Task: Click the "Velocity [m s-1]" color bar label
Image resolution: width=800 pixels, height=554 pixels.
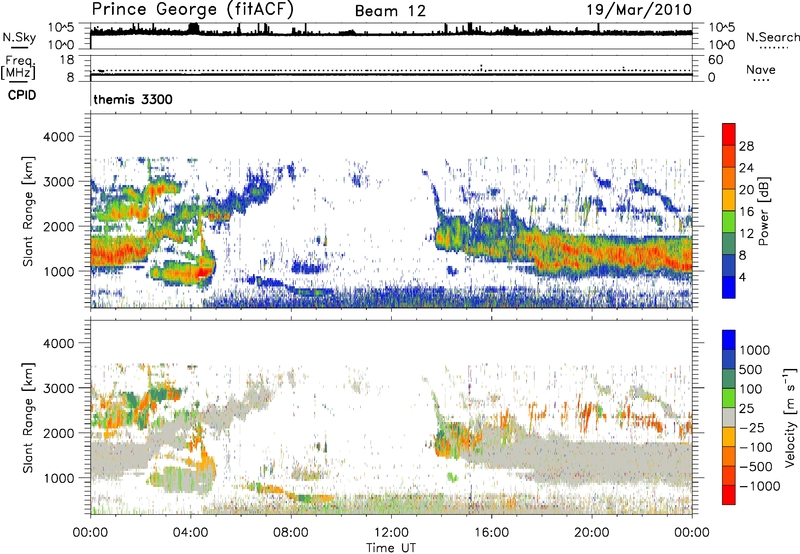Action: (790, 417)
